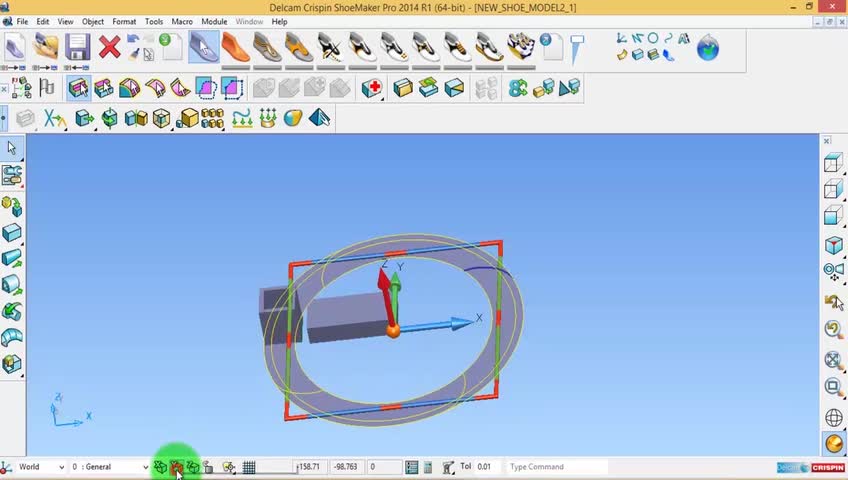Toggle the first green workplane icon in status bar
Viewport: 848px width, 480px height.
click(x=160, y=467)
